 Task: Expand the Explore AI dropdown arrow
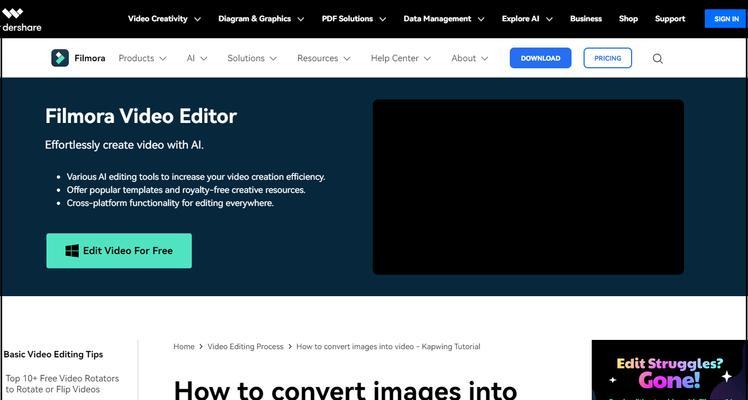click(549, 20)
